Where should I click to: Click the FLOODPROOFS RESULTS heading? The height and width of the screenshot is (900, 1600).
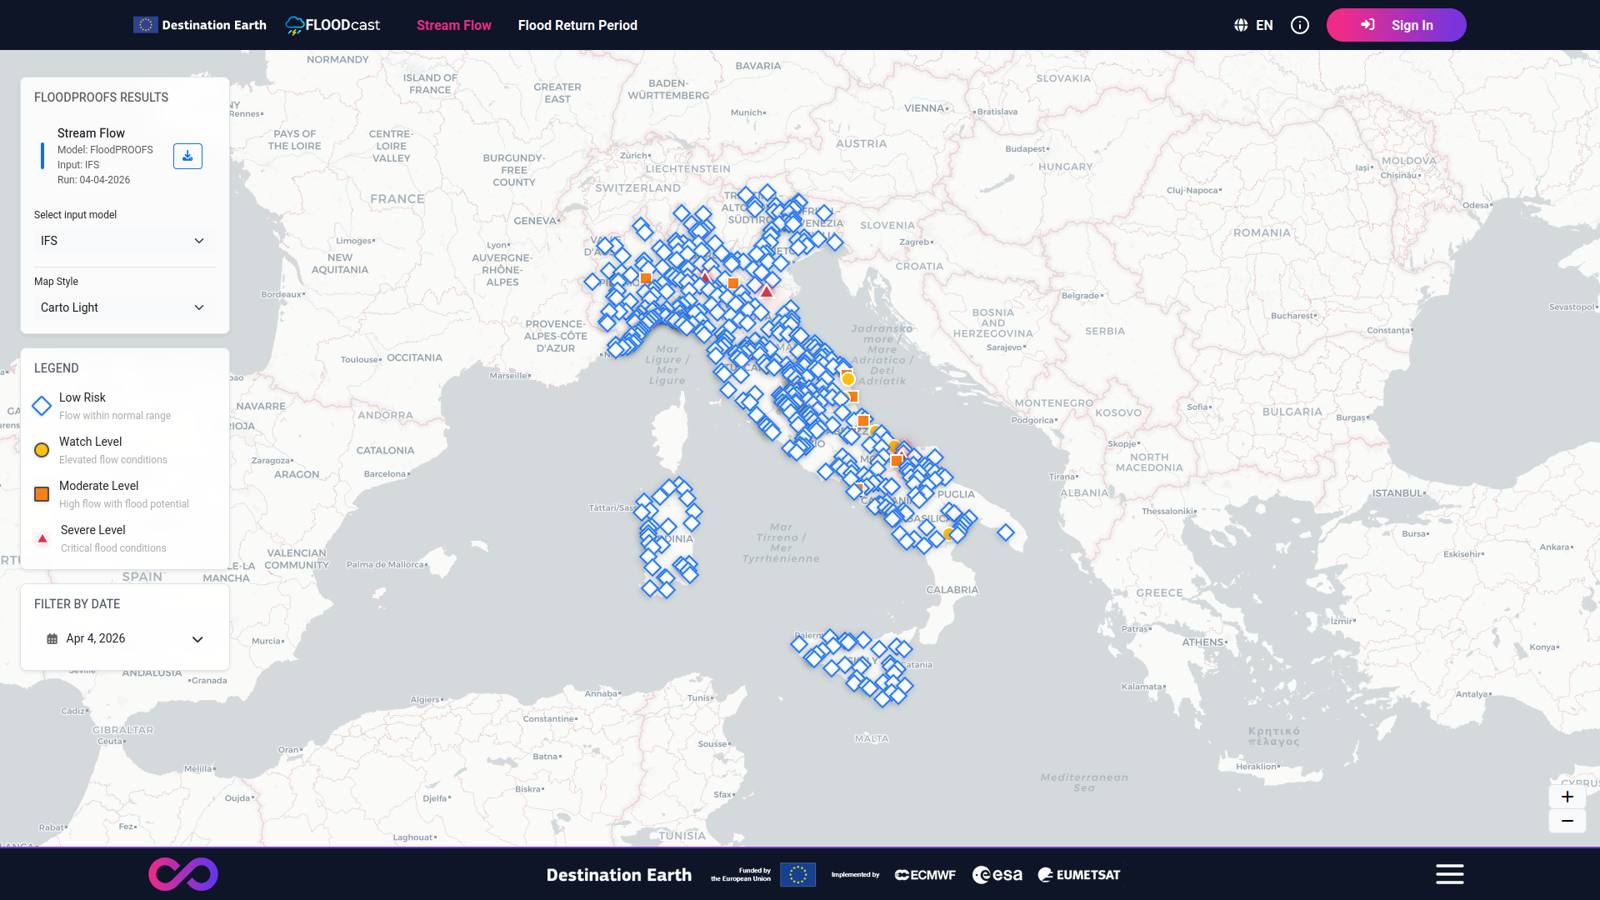[101, 97]
